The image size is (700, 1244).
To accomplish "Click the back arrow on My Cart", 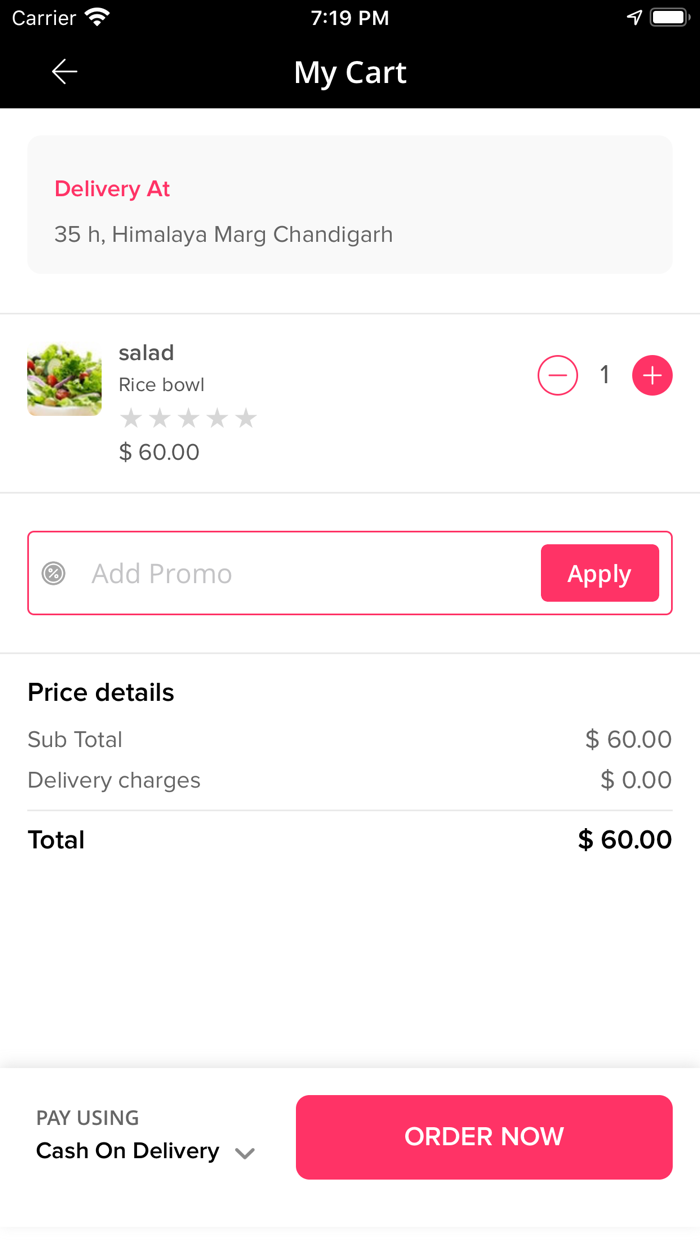I will pyautogui.click(x=64, y=71).
